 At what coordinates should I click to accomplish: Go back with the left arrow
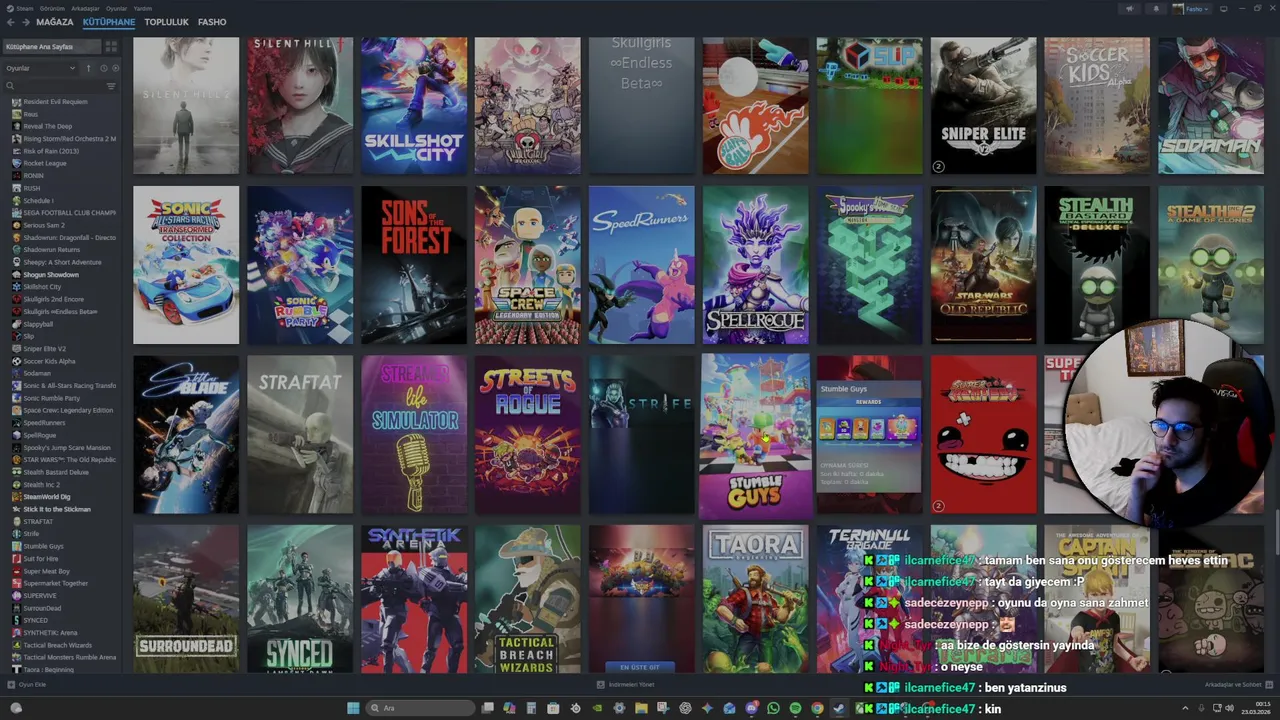click(11, 22)
